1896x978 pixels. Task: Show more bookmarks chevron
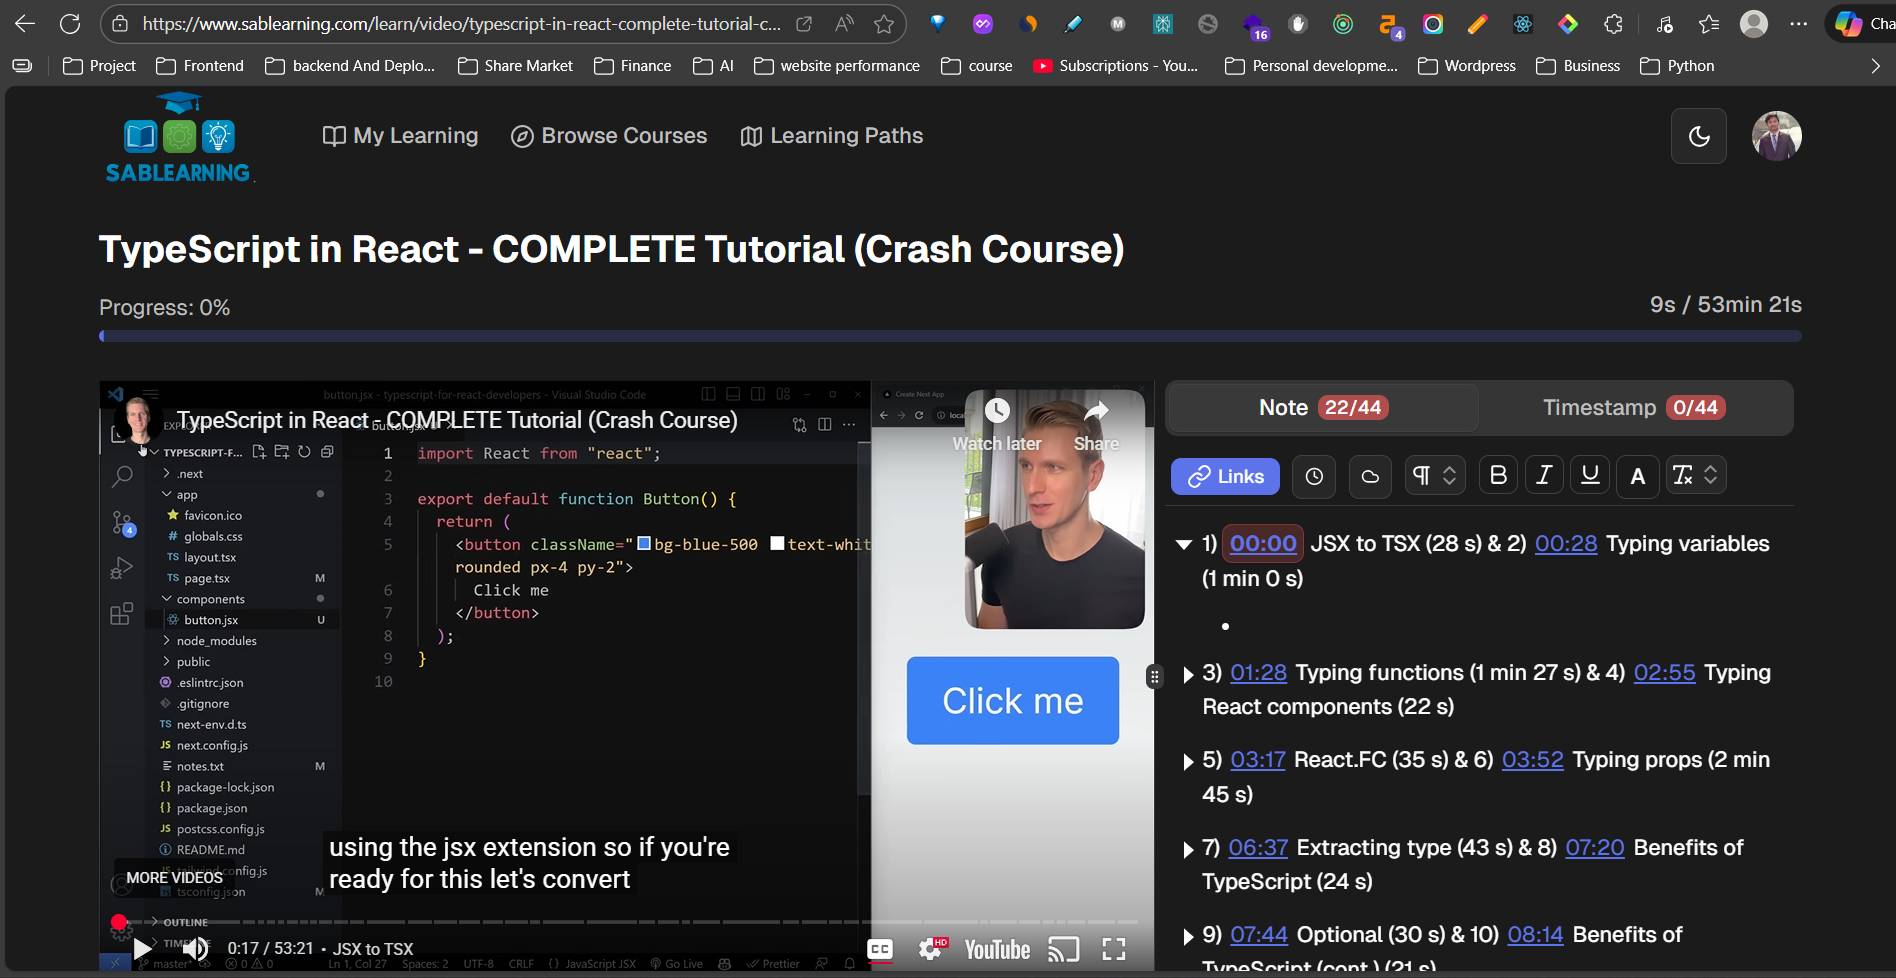[x=1875, y=66]
